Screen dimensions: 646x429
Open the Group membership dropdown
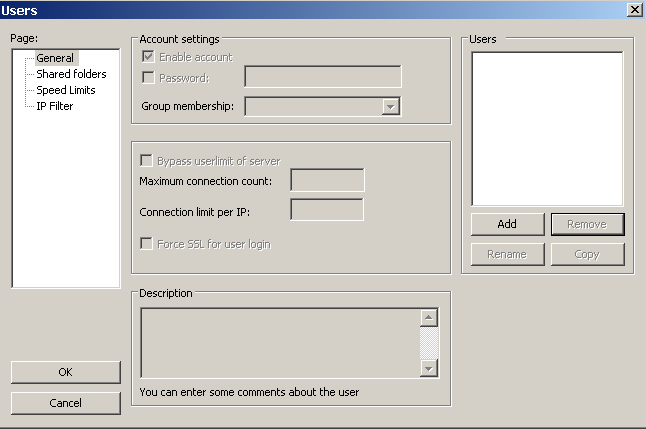(x=391, y=107)
